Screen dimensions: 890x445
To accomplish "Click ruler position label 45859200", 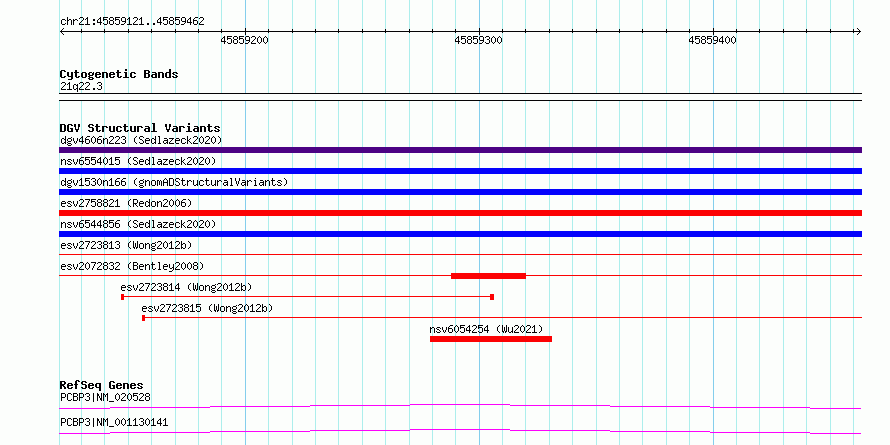I will [x=245, y=40].
